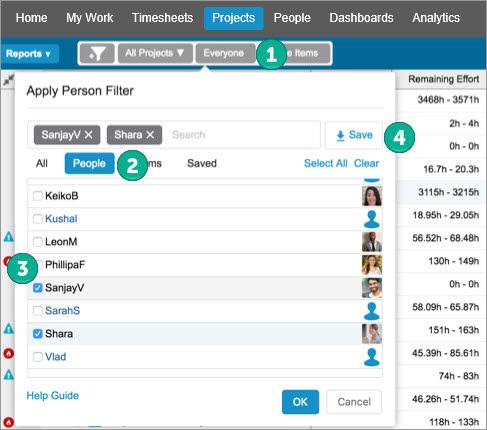The width and height of the screenshot is (487, 430).
Task: Open the Reports dropdown
Action: [x=29, y=54]
